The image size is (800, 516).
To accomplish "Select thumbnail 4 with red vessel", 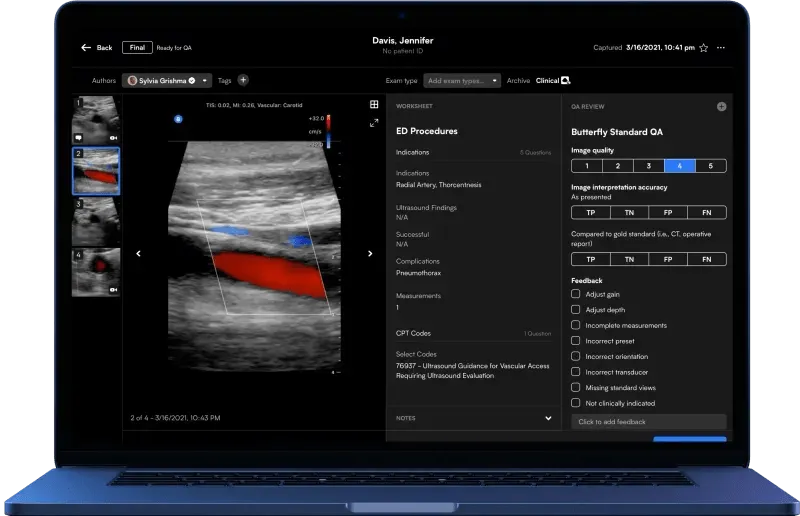I will click(x=96, y=272).
